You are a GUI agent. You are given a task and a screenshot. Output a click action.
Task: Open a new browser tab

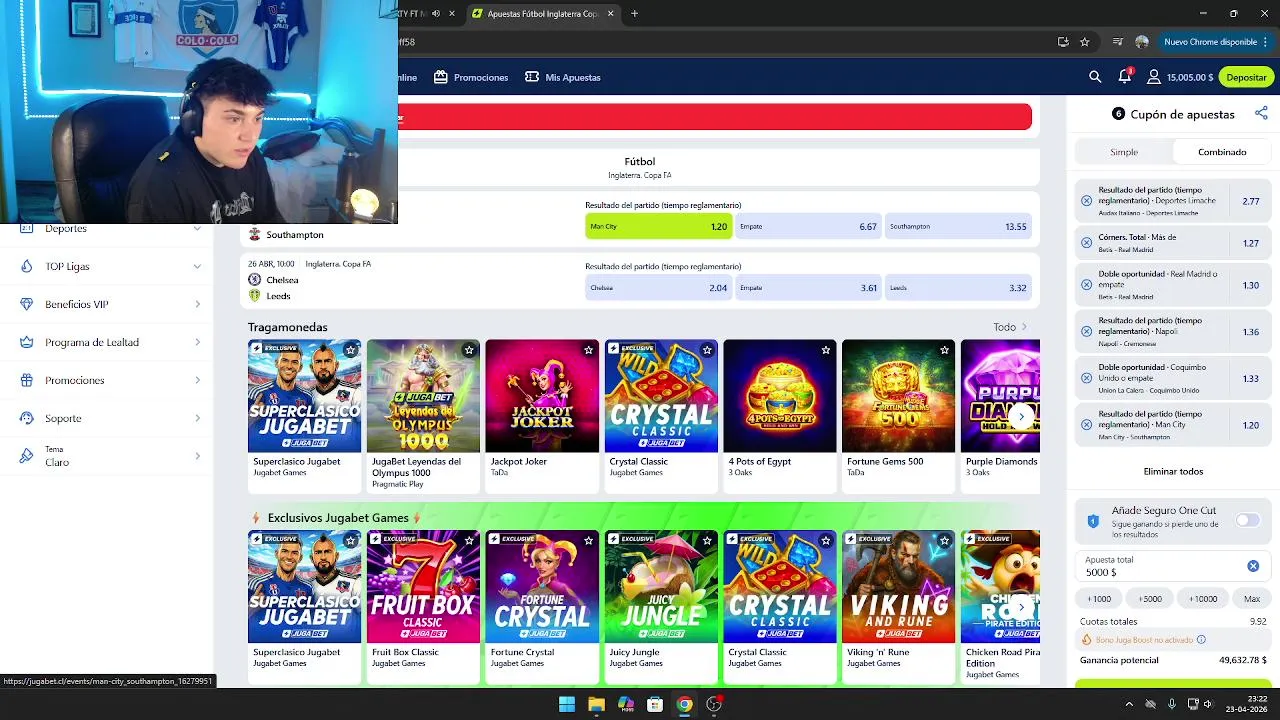point(634,13)
